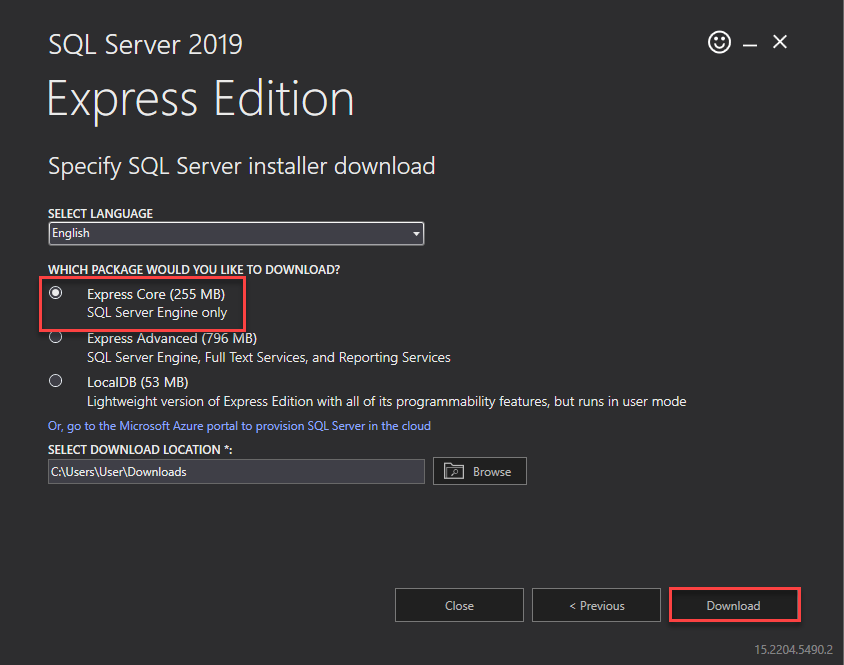Start the installer with Download button
The height and width of the screenshot is (665, 844).
click(x=735, y=605)
